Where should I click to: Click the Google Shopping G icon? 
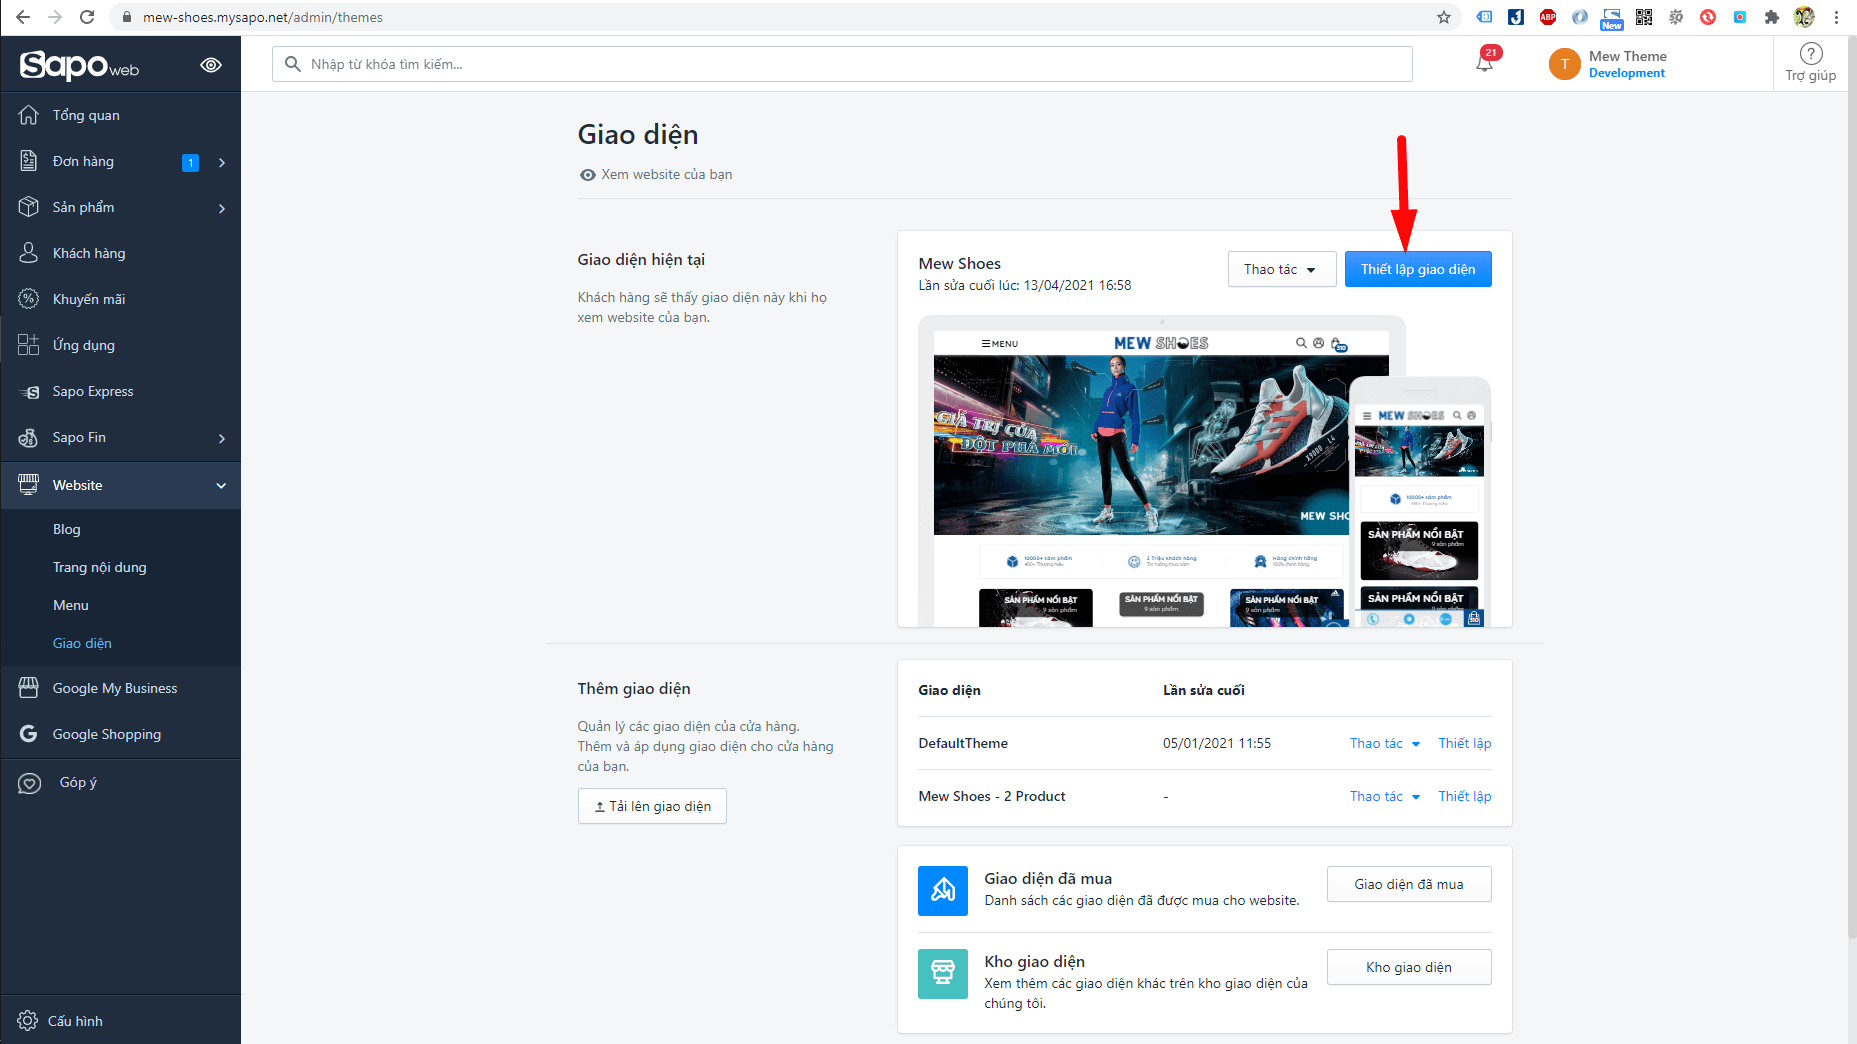29,734
